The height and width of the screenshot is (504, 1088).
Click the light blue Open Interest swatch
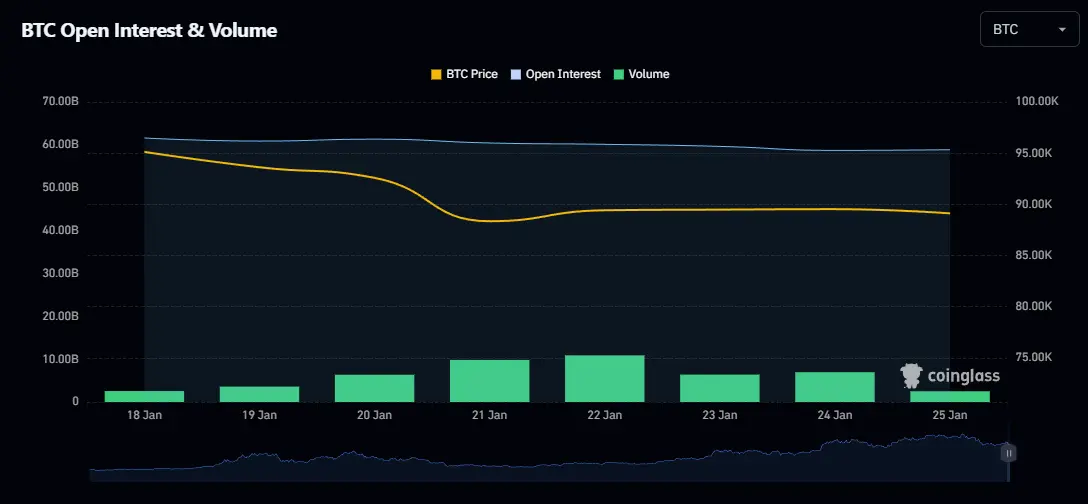(516, 74)
